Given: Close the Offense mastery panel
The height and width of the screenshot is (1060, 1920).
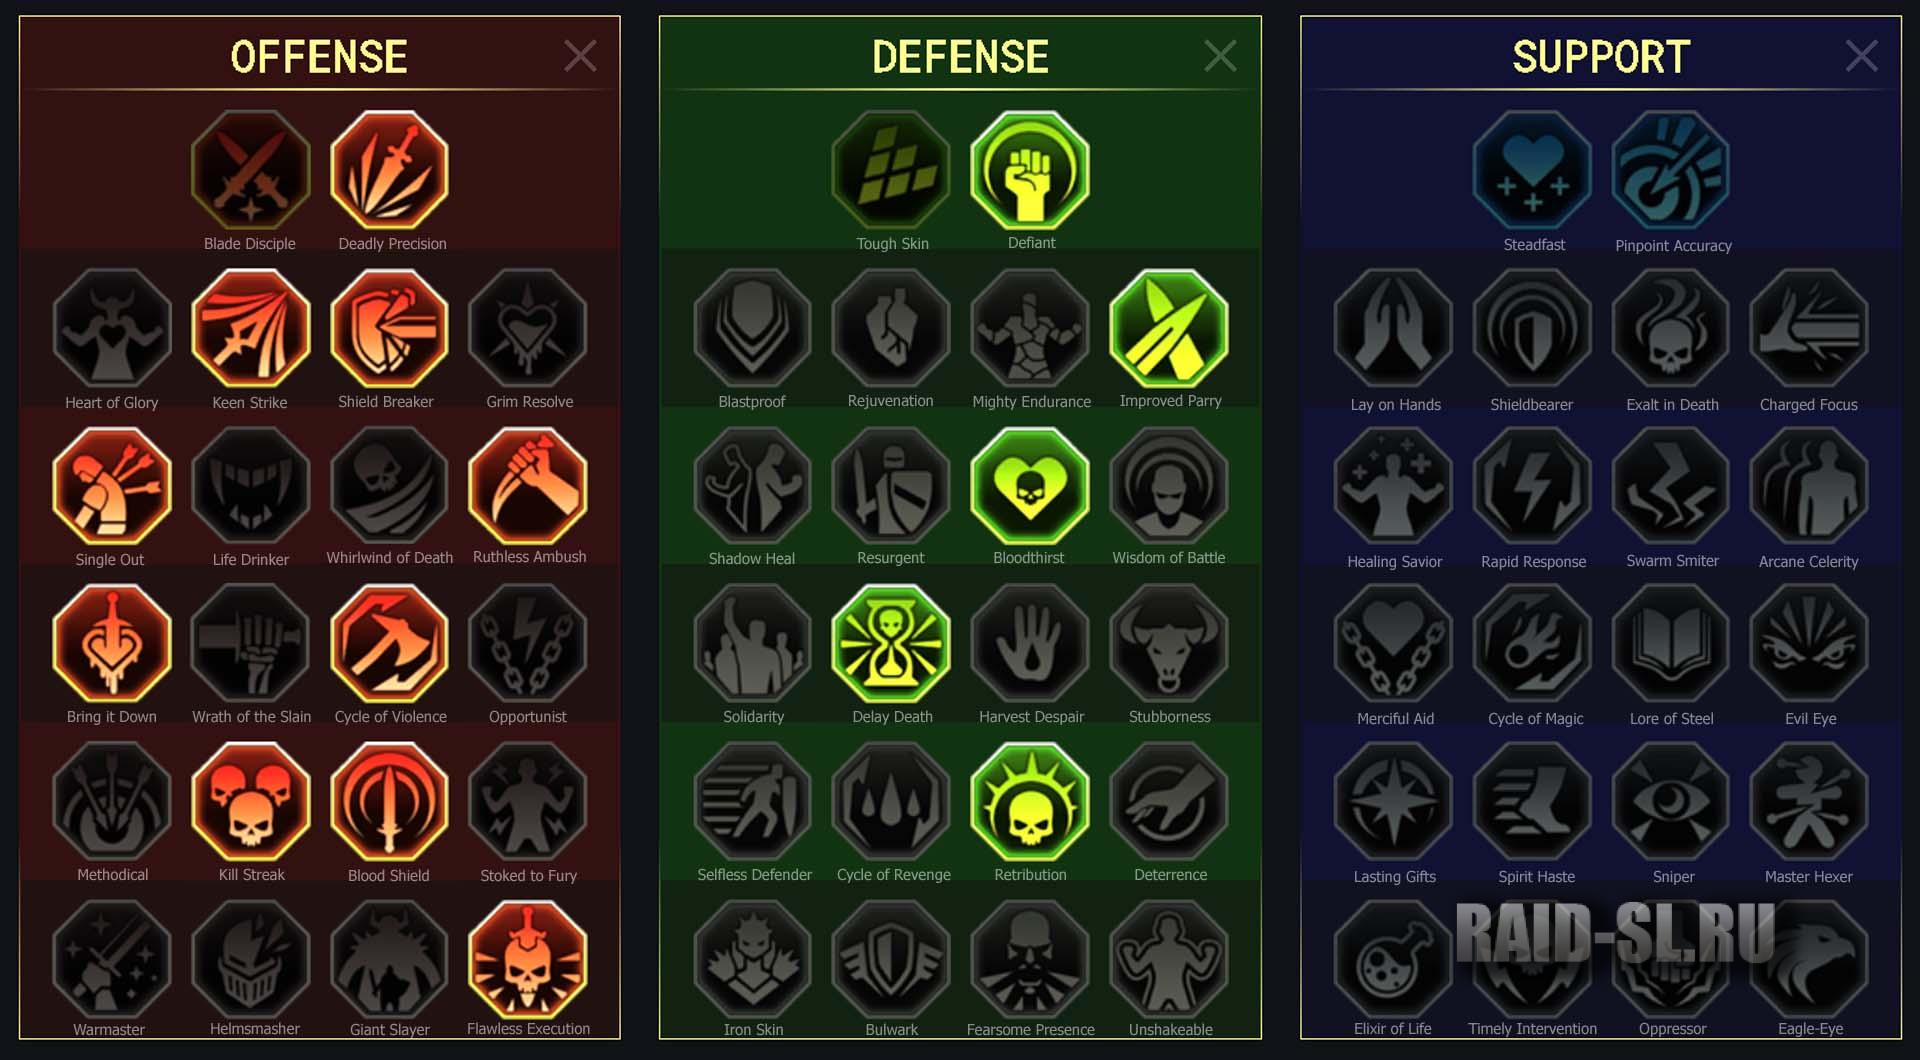Looking at the screenshot, I should pyautogui.click(x=580, y=56).
